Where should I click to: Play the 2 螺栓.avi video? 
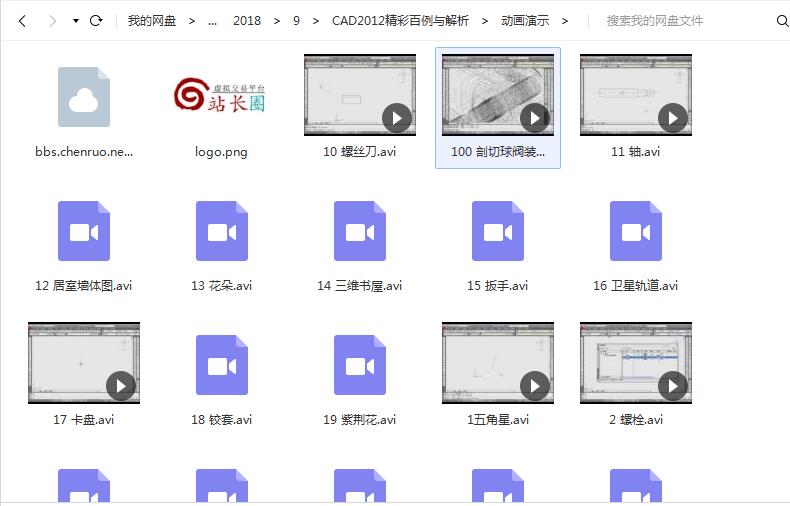pos(673,385)
